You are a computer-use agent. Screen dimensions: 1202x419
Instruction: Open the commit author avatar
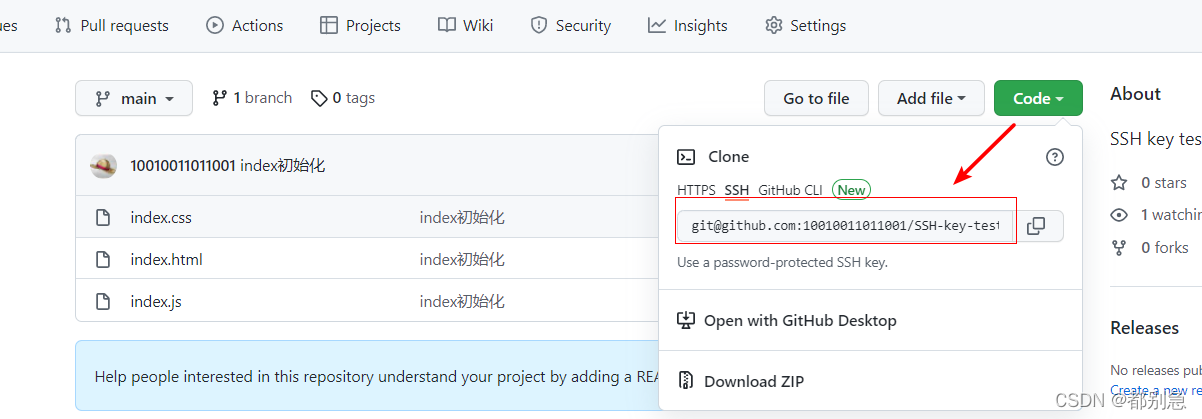pyautogui.click(x=104, y=166)
